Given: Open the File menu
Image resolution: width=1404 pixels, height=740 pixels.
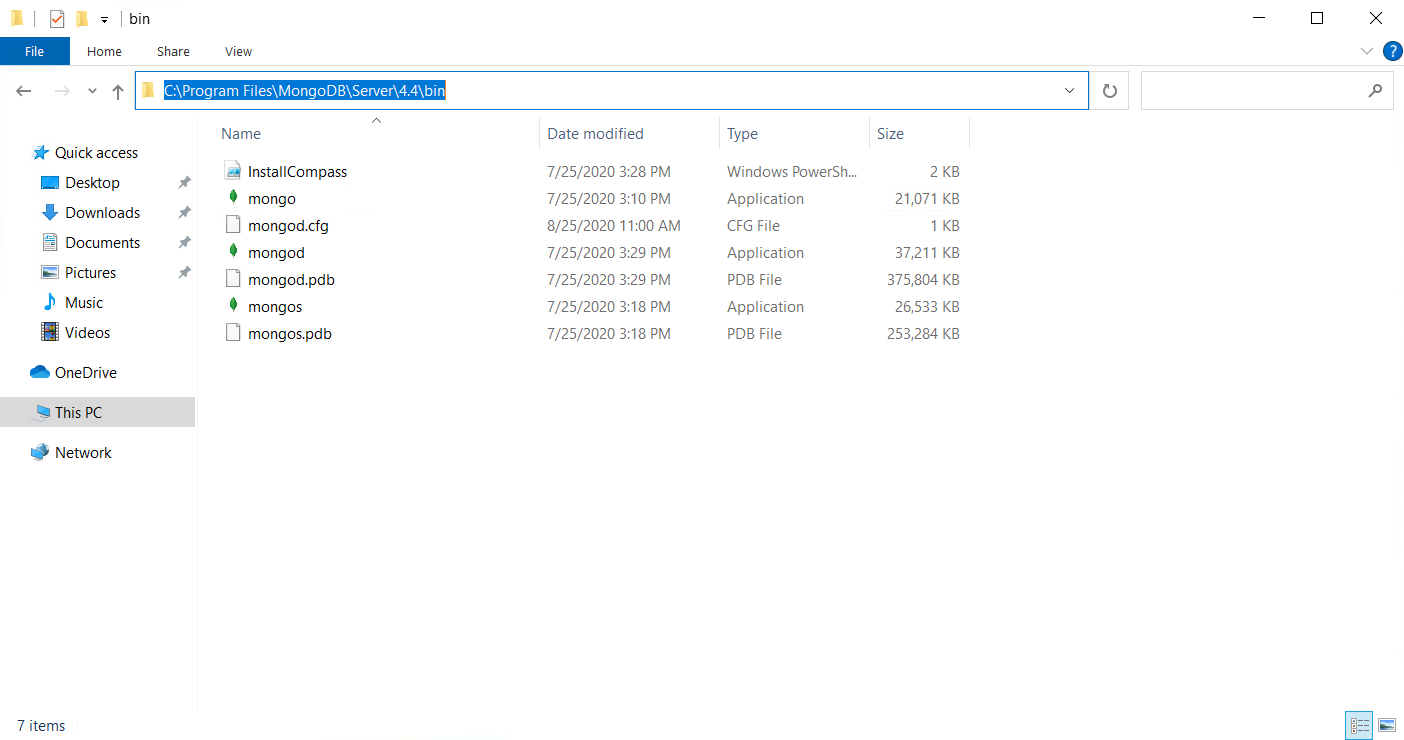Looking at the screenshot, I should pos(34,51).
